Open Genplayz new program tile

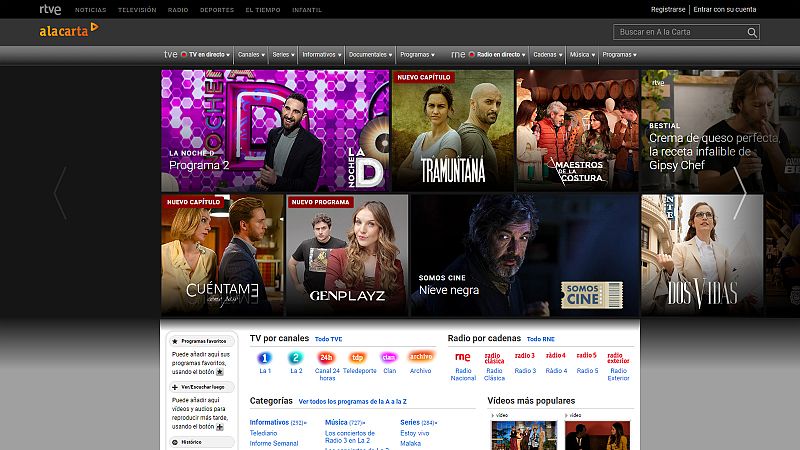pos(346,255)
